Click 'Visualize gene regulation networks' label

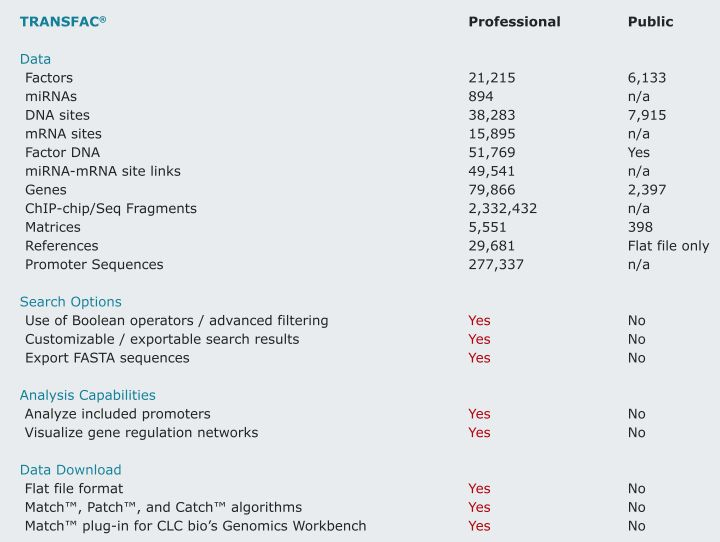click(141, 433)
